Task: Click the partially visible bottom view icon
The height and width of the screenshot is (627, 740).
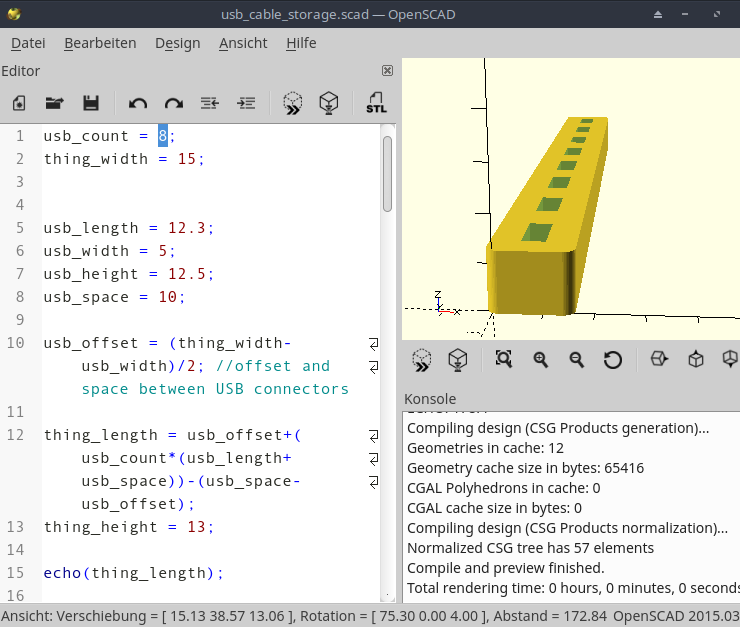Action: click(731, 359)
